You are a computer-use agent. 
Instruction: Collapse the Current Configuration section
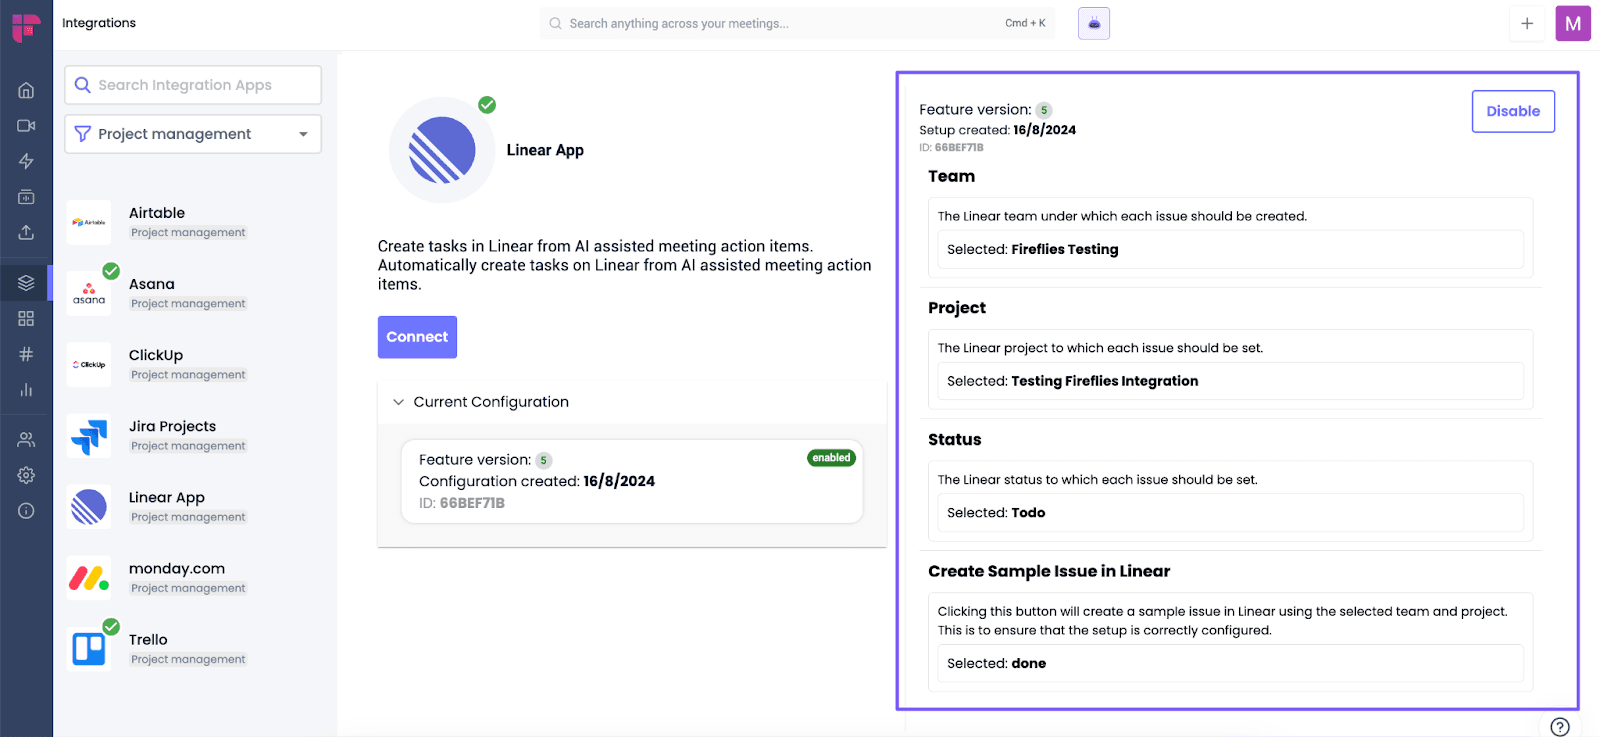pos(632,402)
